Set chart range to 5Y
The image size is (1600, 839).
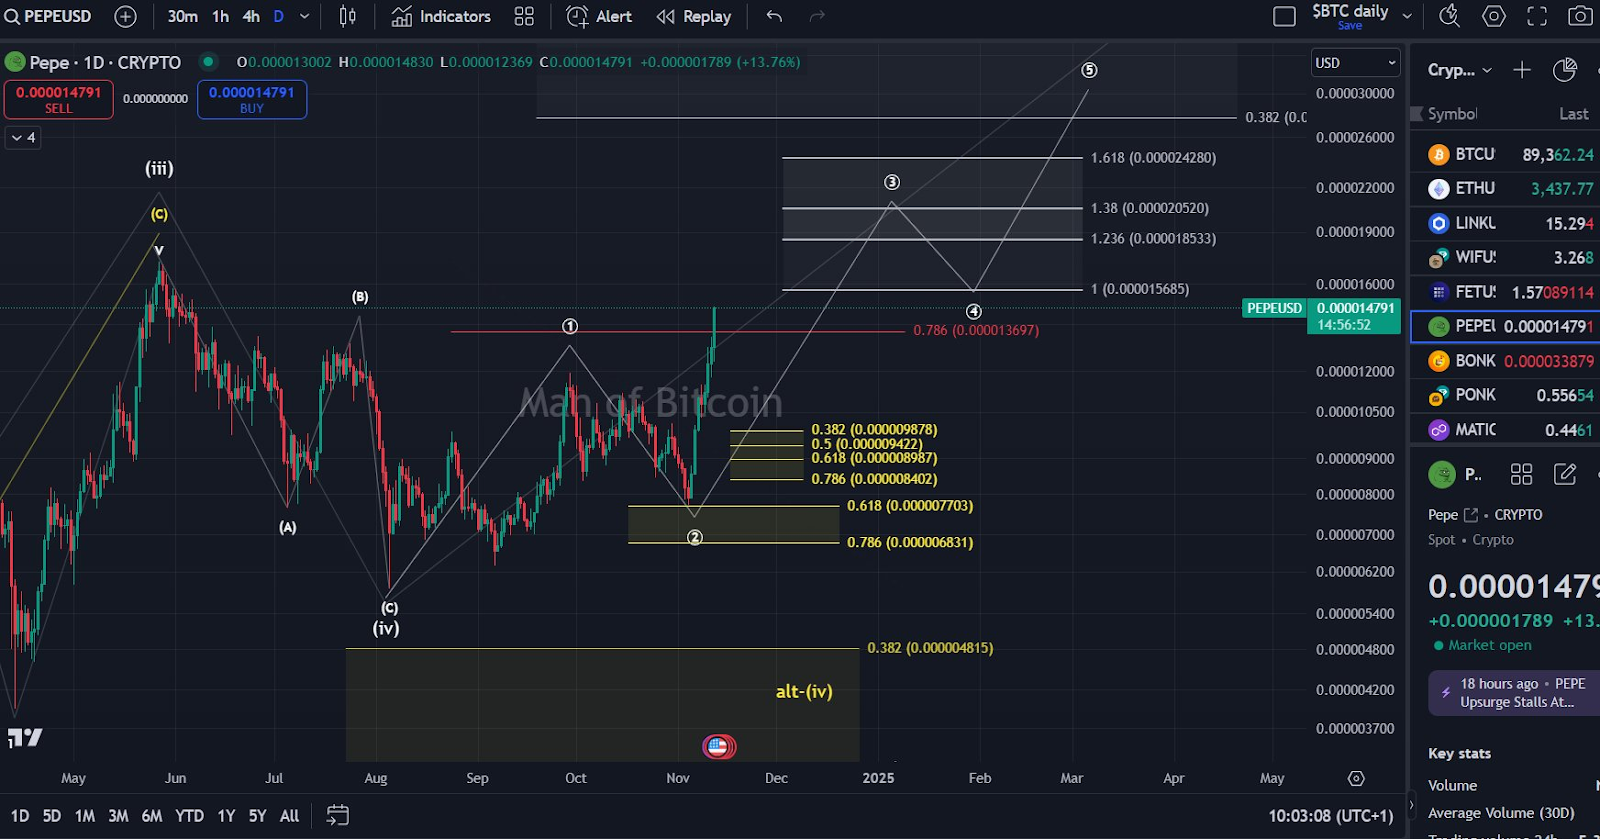[x=257, y=816]
